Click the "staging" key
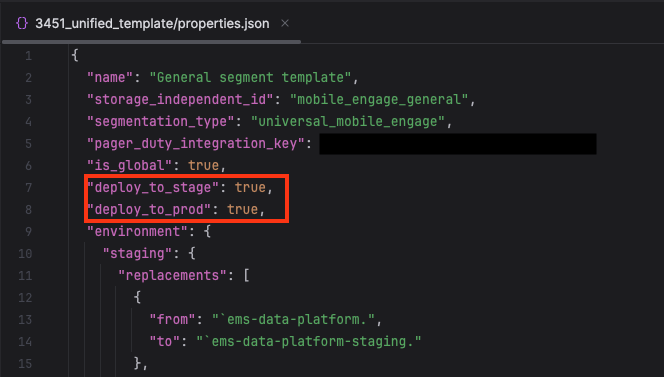This screenshot has width=664, height=377. 137,254
